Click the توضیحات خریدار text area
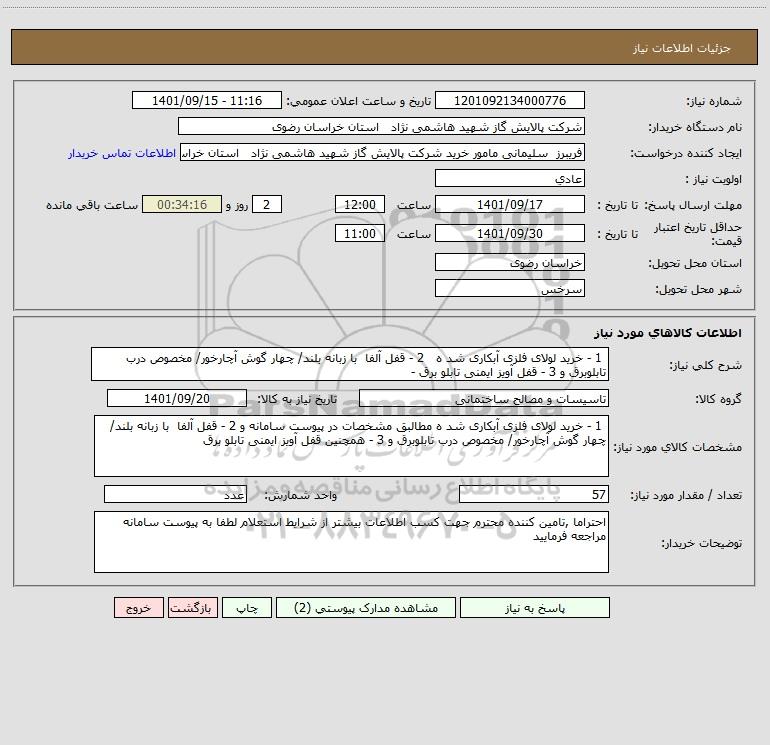 (351, 542)
